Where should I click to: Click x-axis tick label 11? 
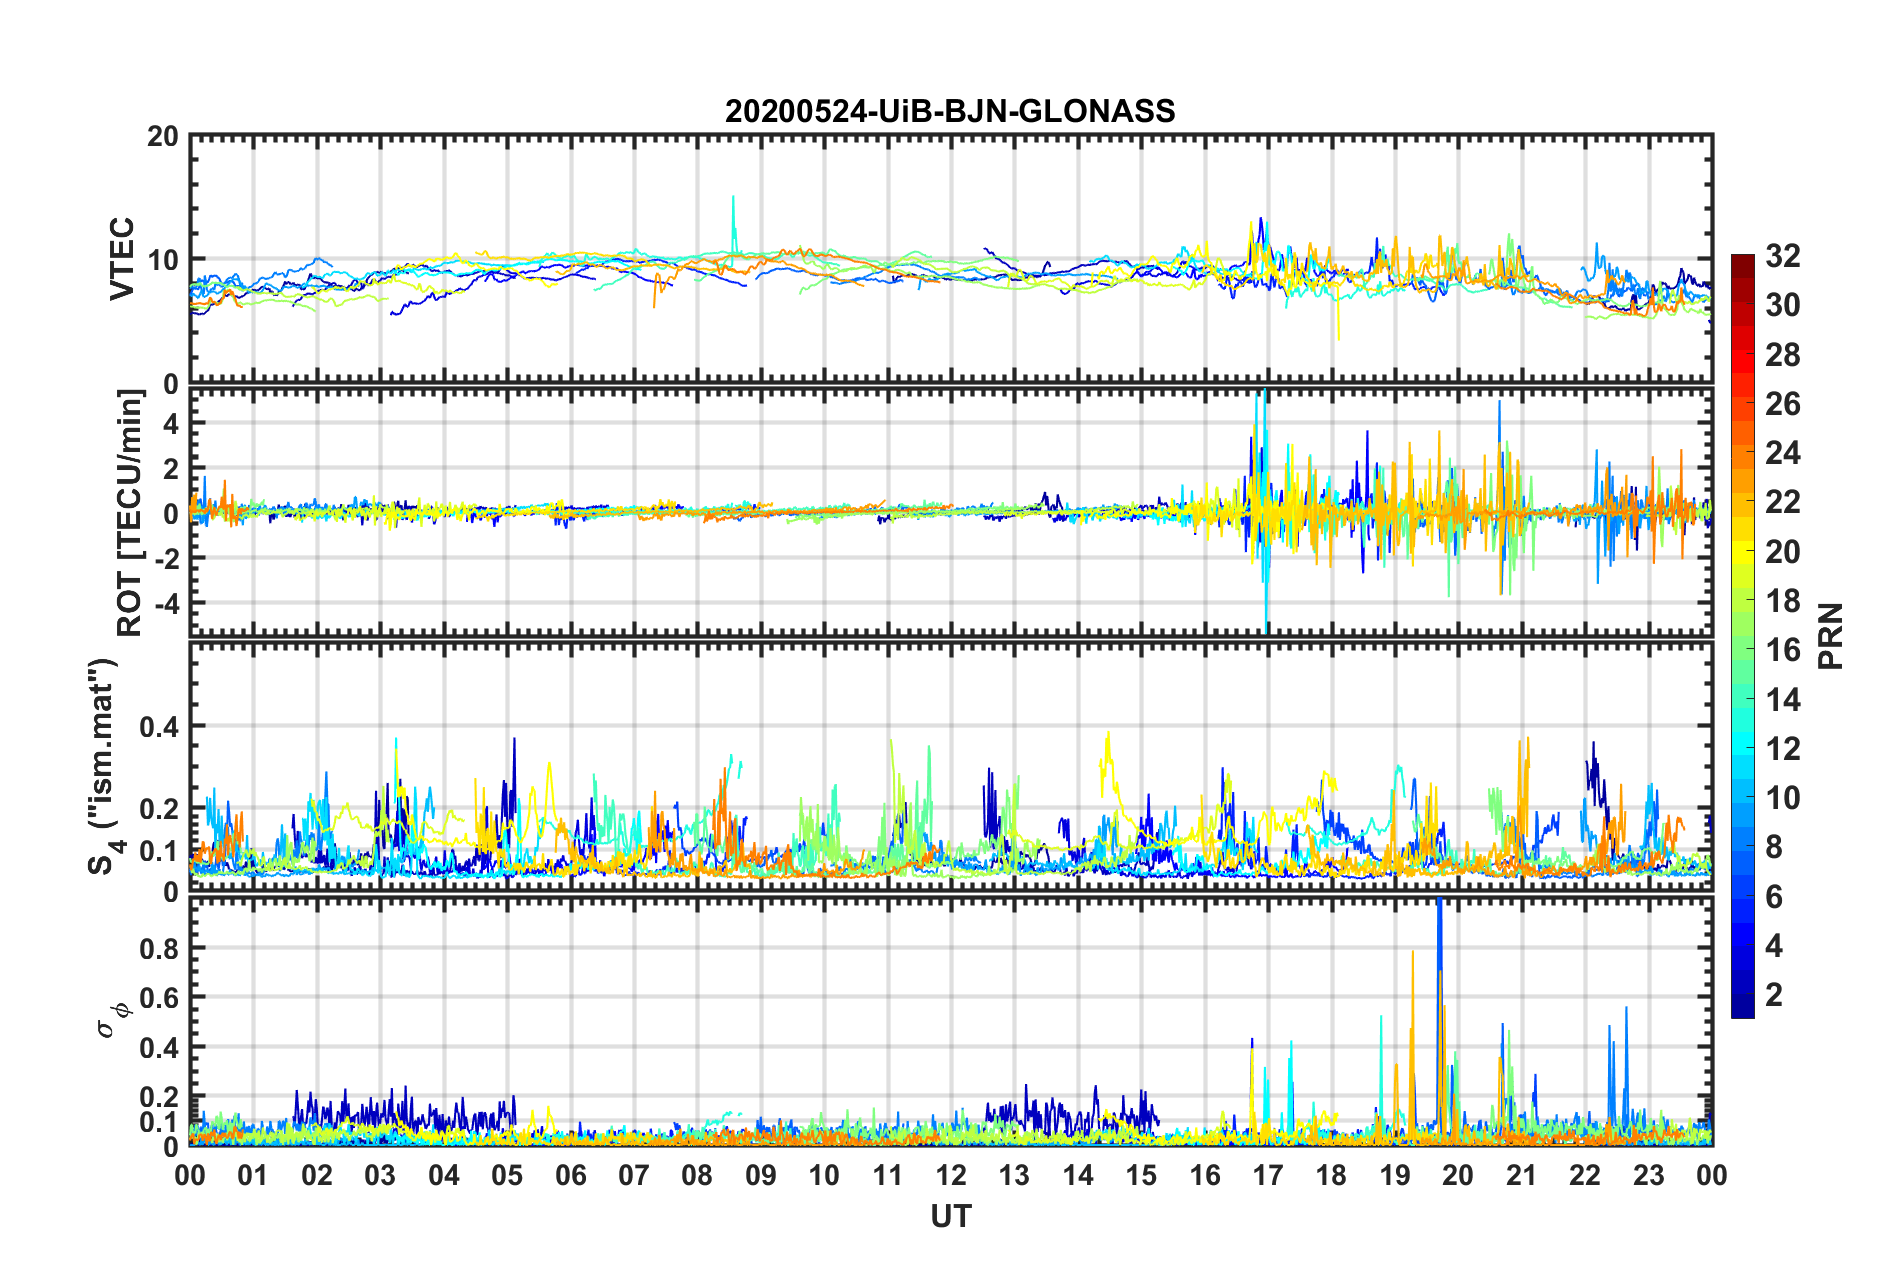[888, 1176]
